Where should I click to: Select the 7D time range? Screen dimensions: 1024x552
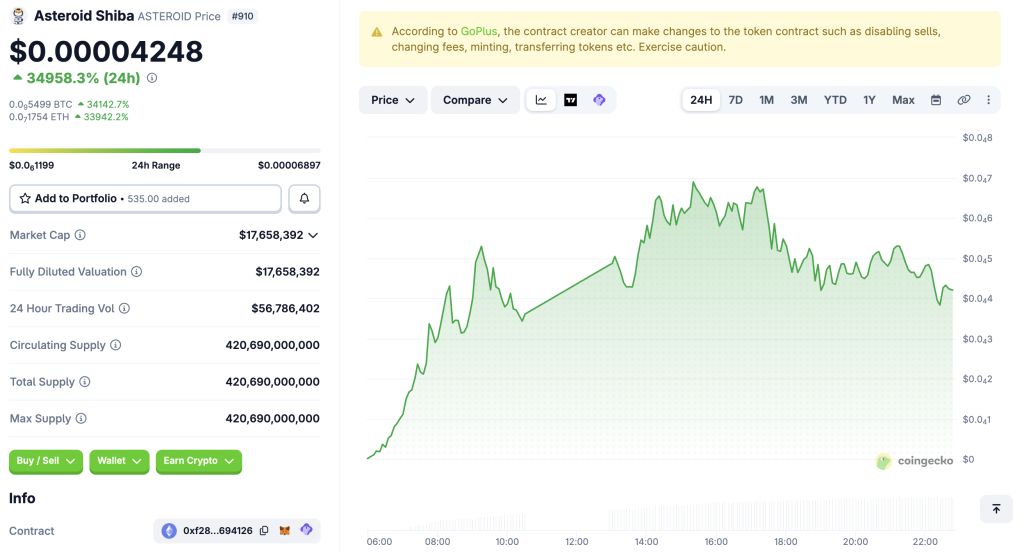coord(736,100)
